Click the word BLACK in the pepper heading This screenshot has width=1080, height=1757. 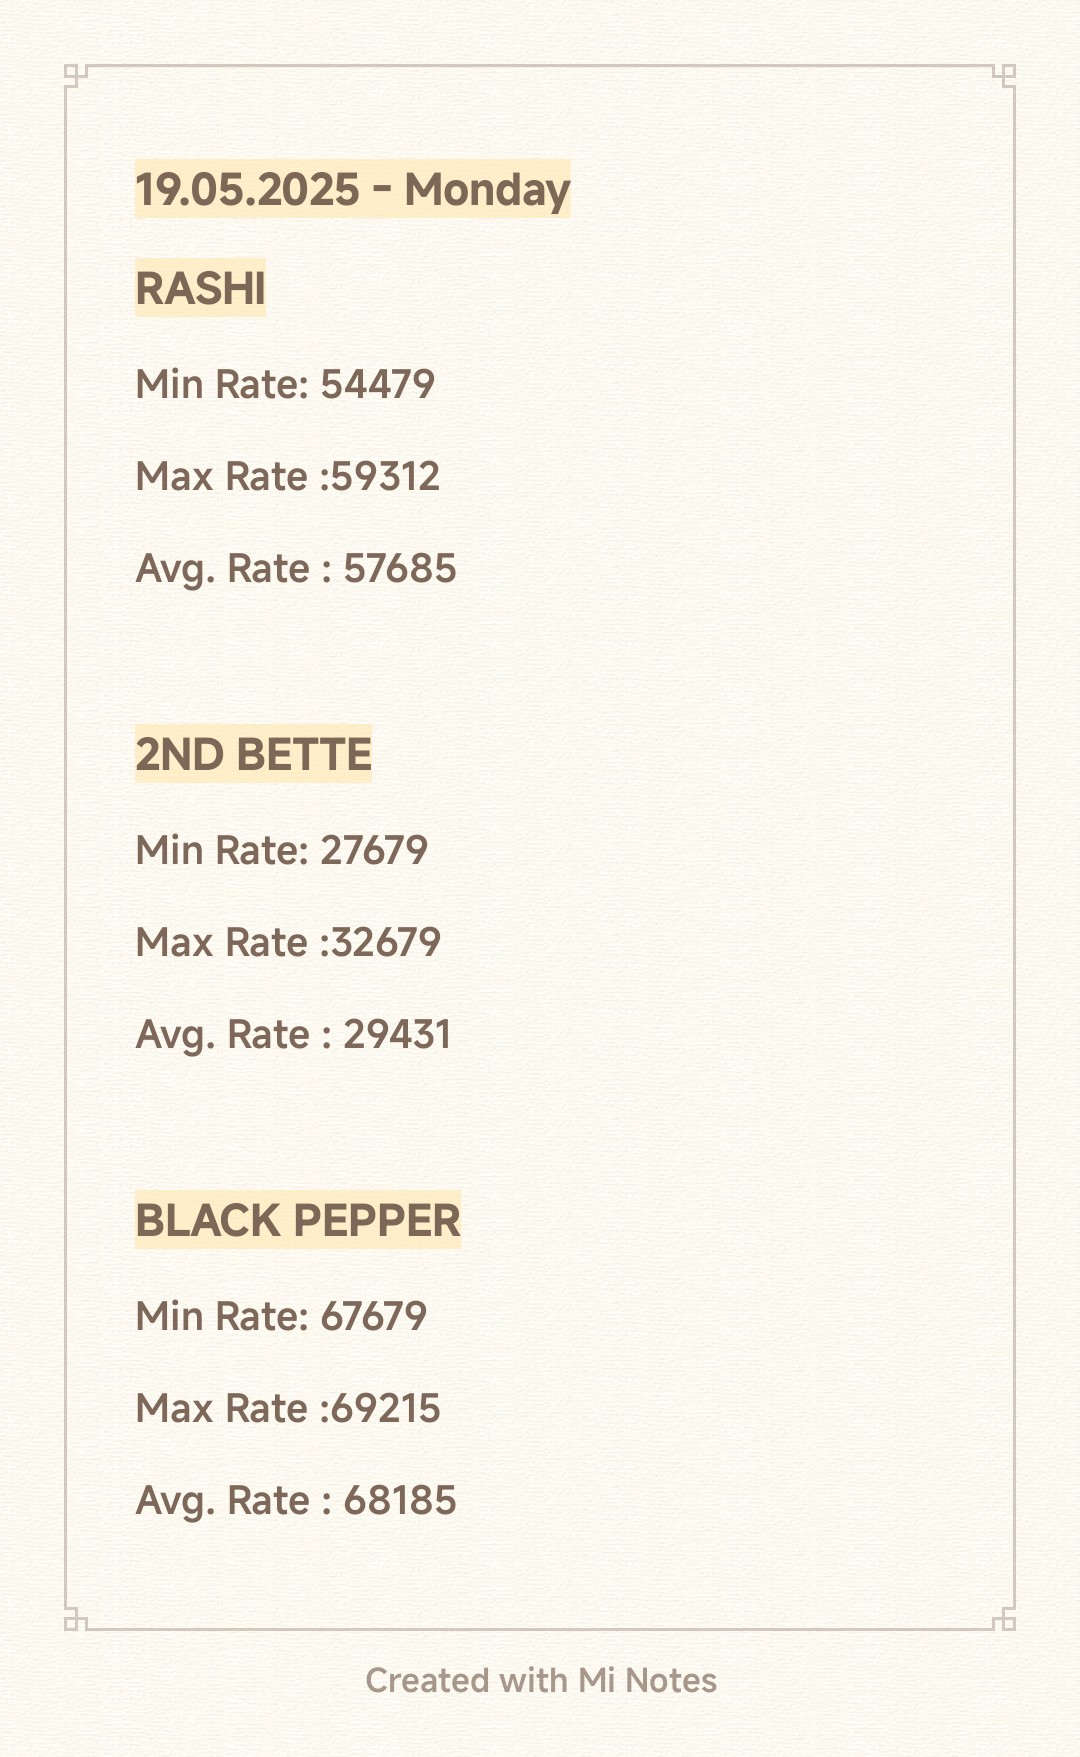207,1220
